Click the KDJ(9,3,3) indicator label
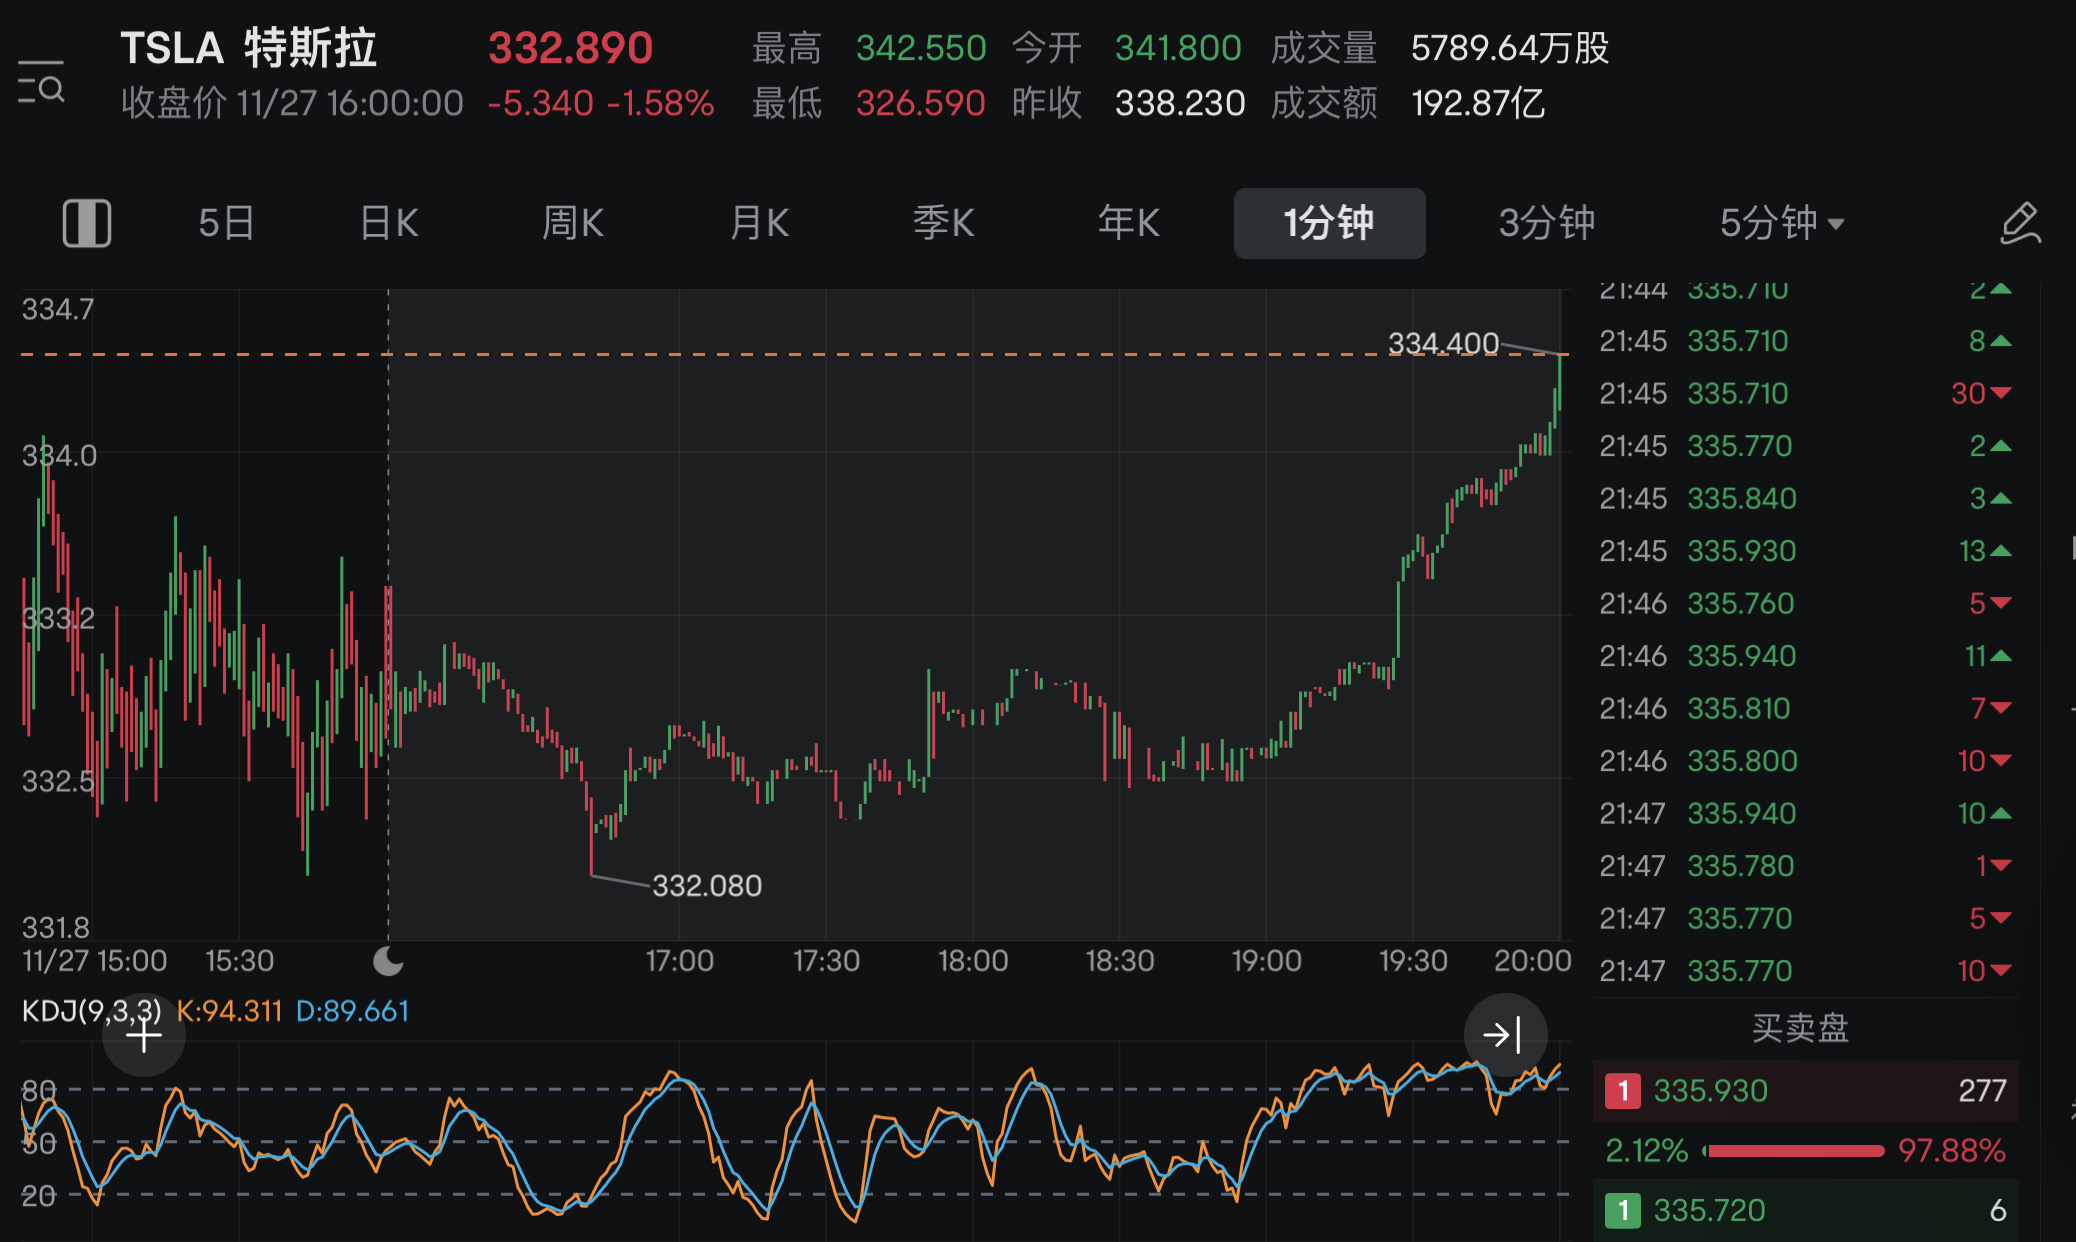The image size is (2076, 1242). click(x=91, y=1011)
